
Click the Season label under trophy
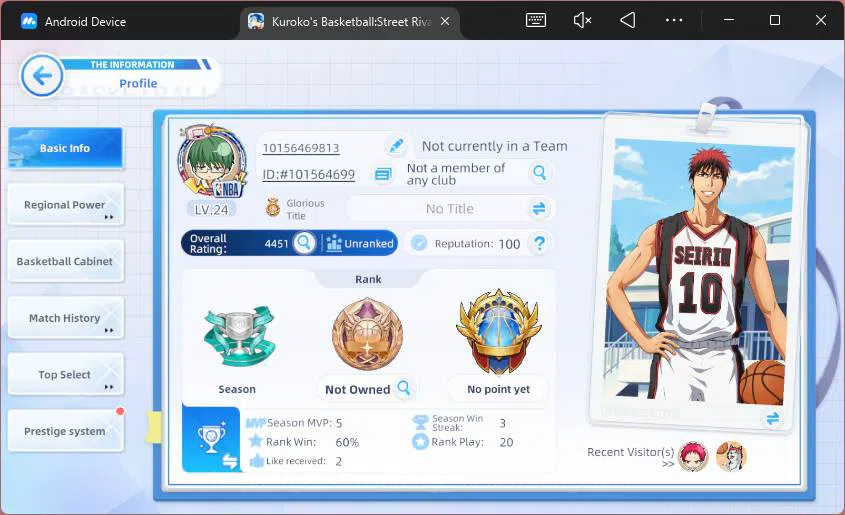point(237,389)
